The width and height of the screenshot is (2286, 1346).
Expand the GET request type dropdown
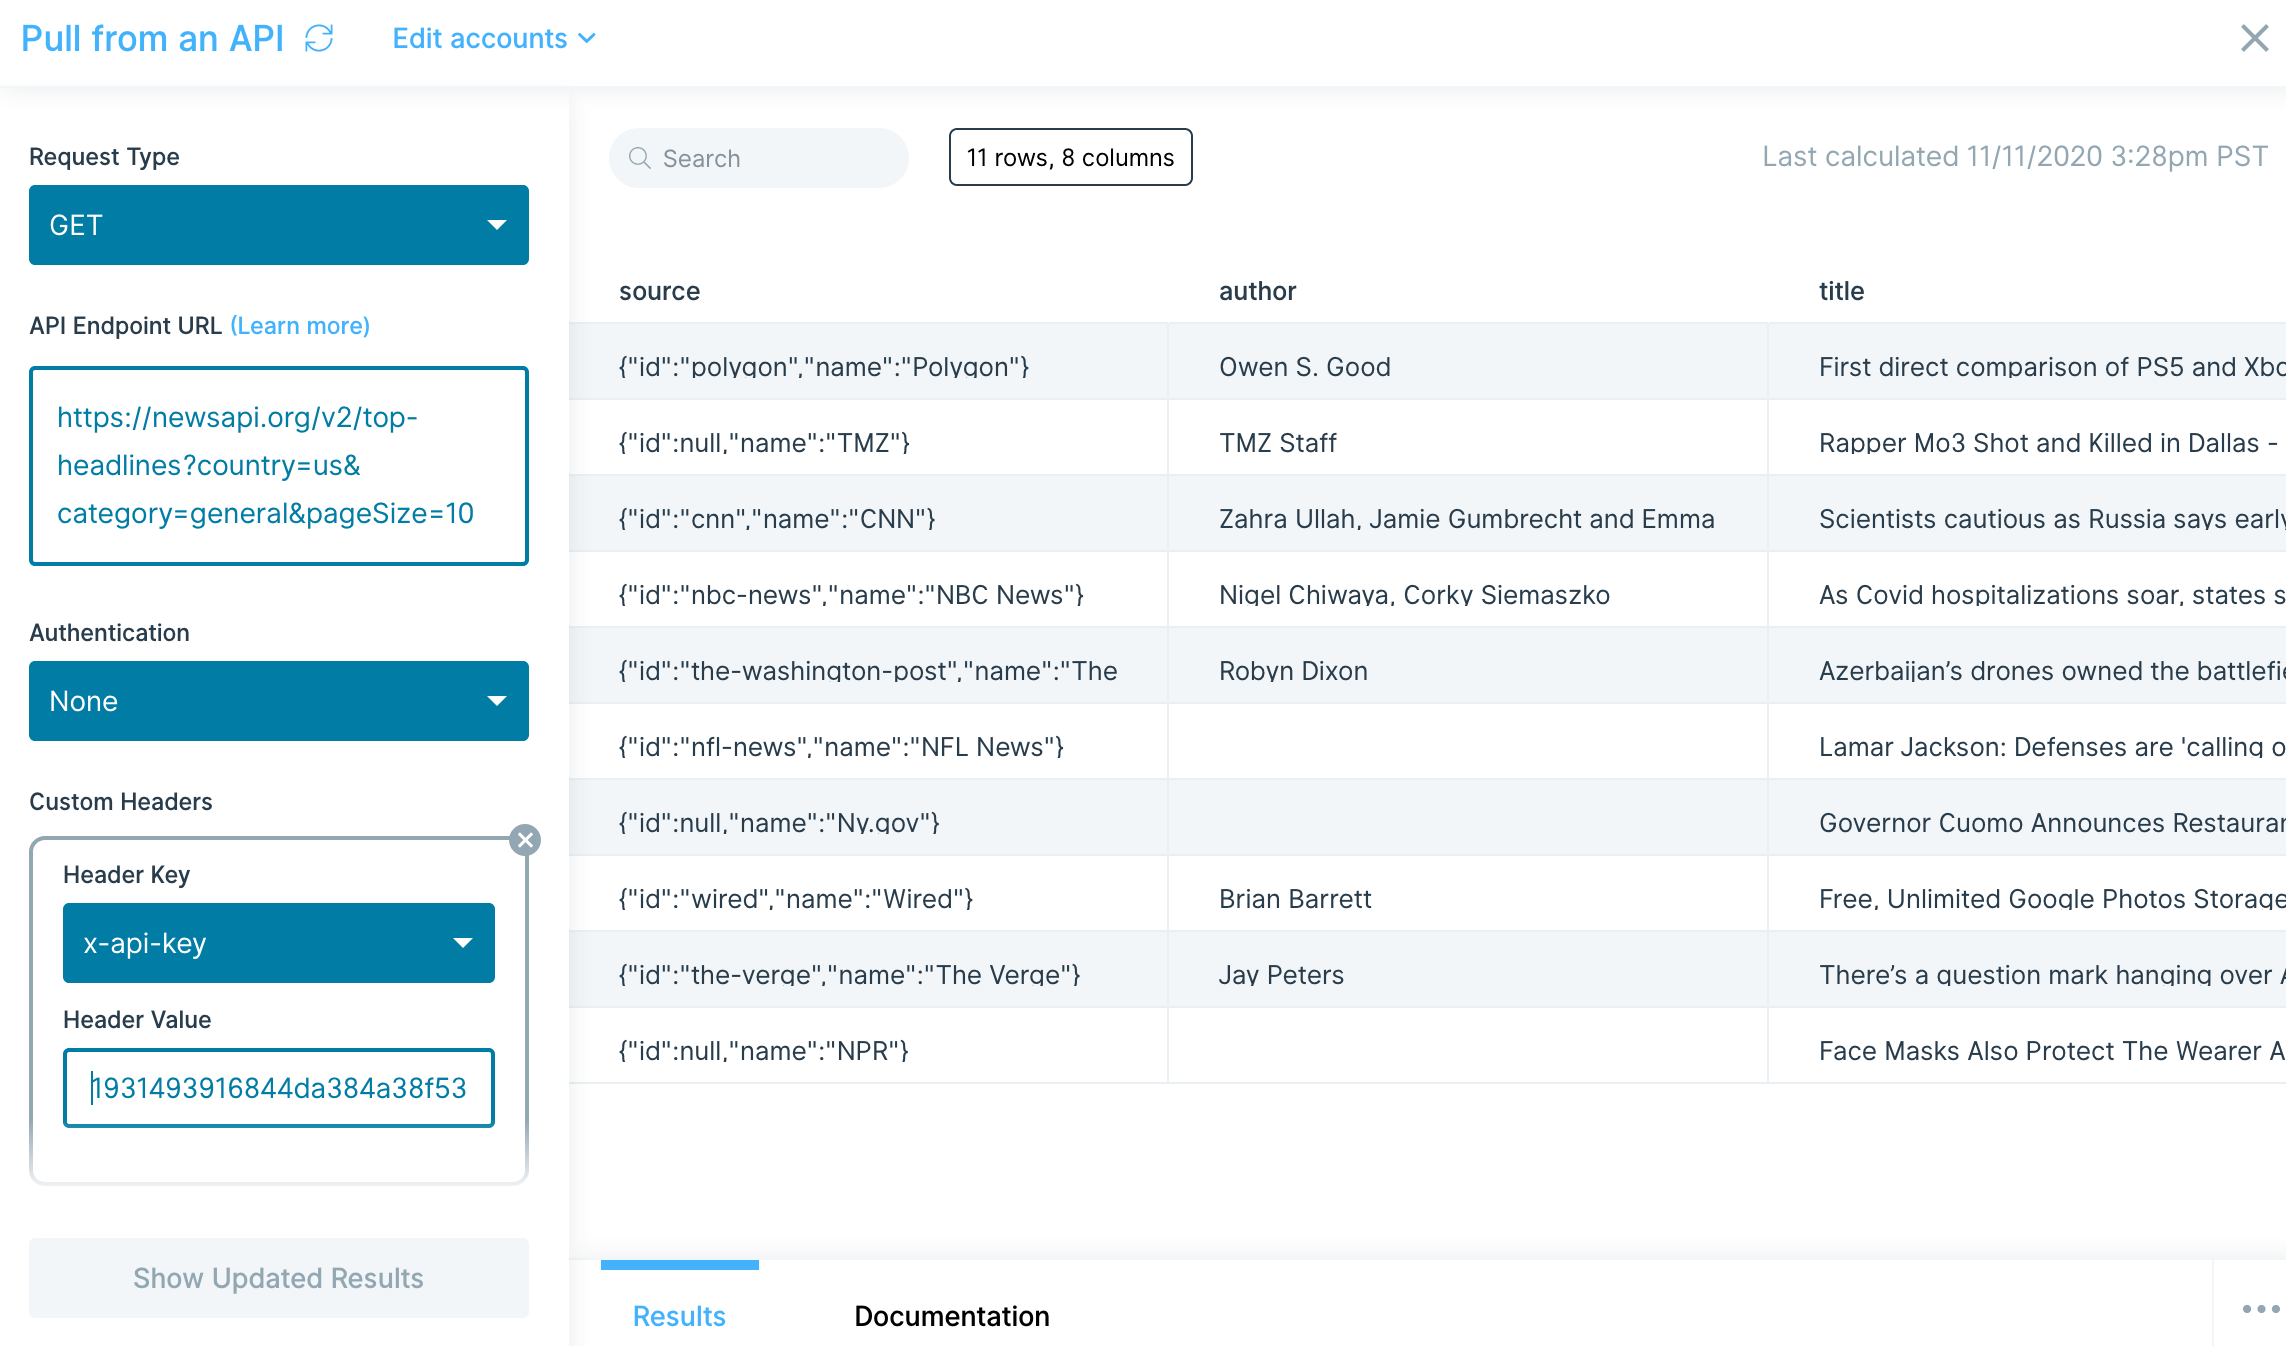pos(278,225)
